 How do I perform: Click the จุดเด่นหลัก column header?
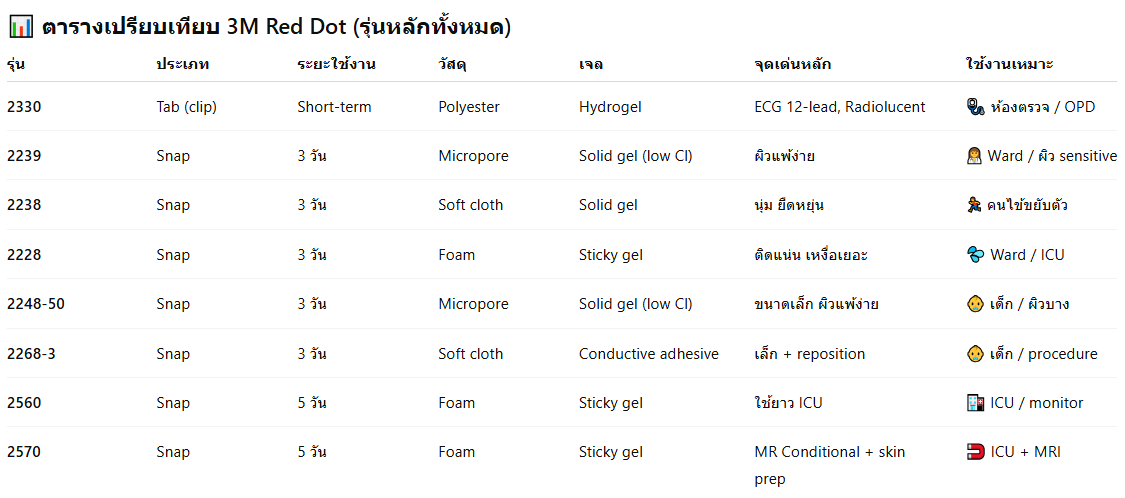[x=793, y=65]
